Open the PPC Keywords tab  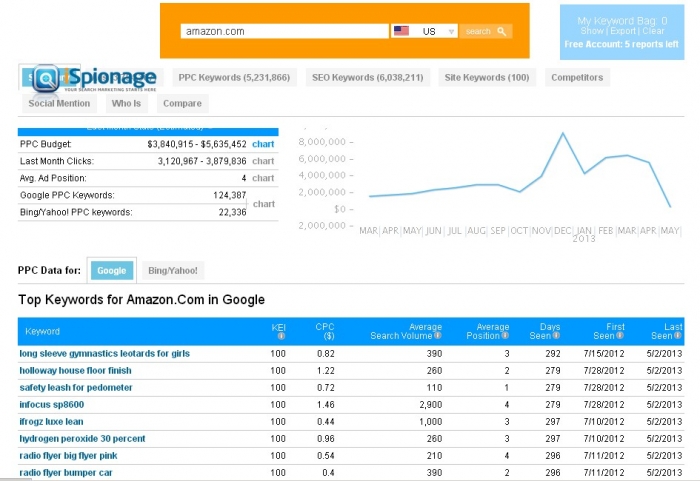click(x=233, y=77)
